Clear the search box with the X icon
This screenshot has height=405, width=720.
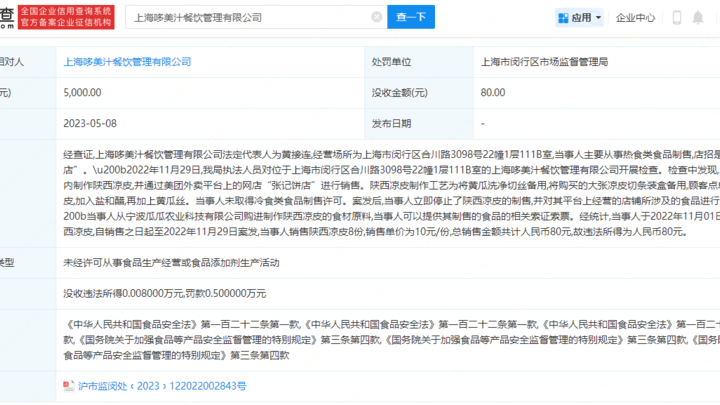click(x=377, y=17)
